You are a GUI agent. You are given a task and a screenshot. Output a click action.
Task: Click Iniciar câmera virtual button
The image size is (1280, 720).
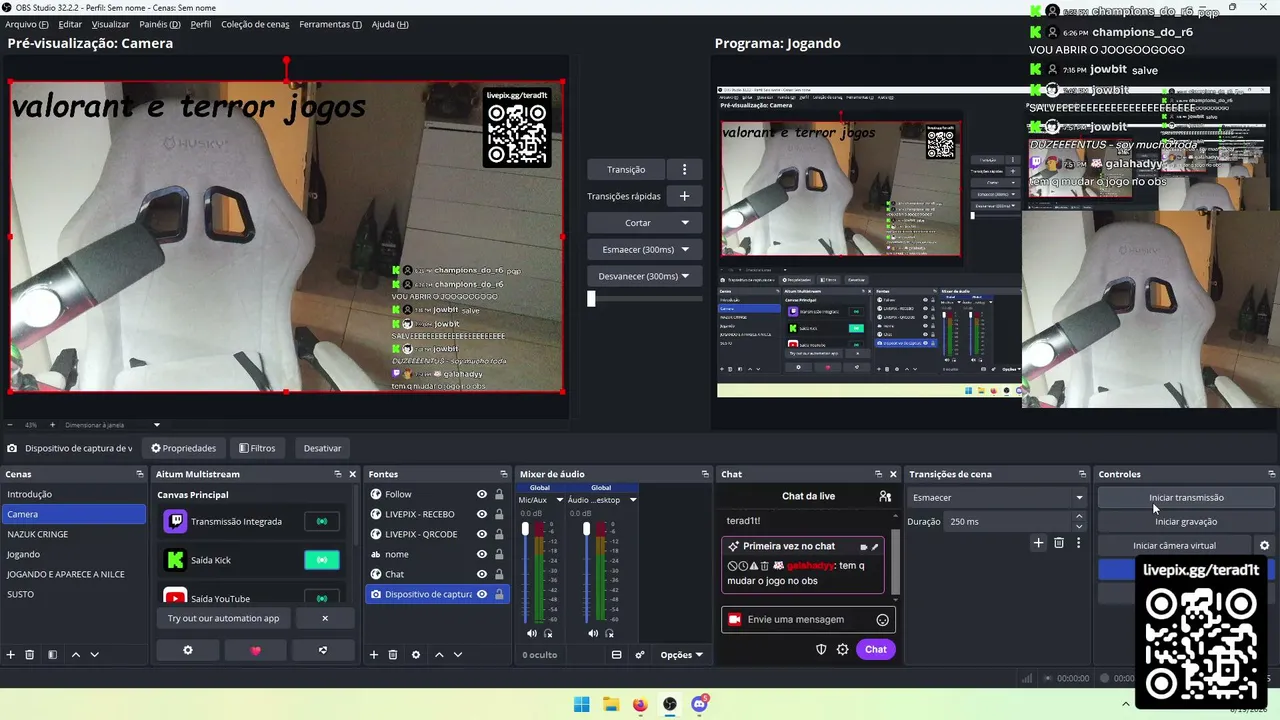coord(1175,546)
